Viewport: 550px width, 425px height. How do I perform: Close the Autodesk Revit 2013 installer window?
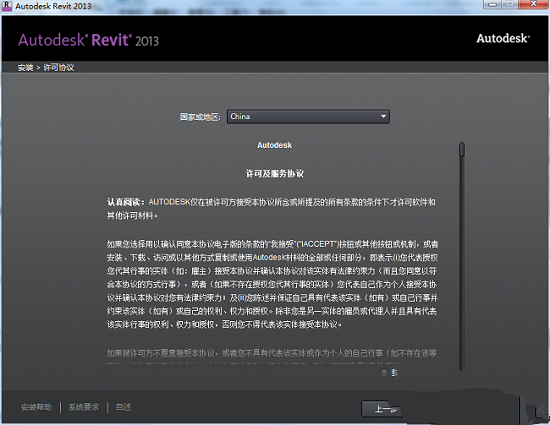[534, 5]
